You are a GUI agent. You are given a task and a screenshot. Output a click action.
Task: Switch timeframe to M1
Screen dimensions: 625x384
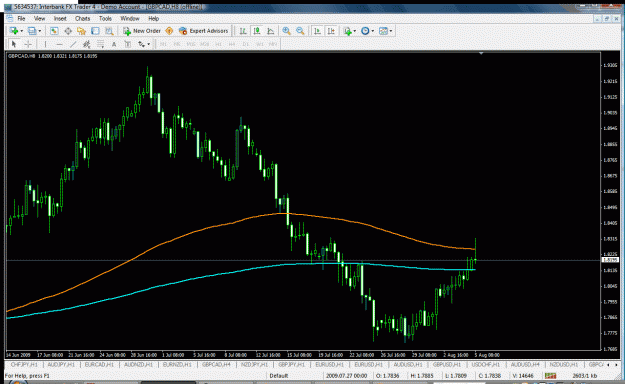163,44
